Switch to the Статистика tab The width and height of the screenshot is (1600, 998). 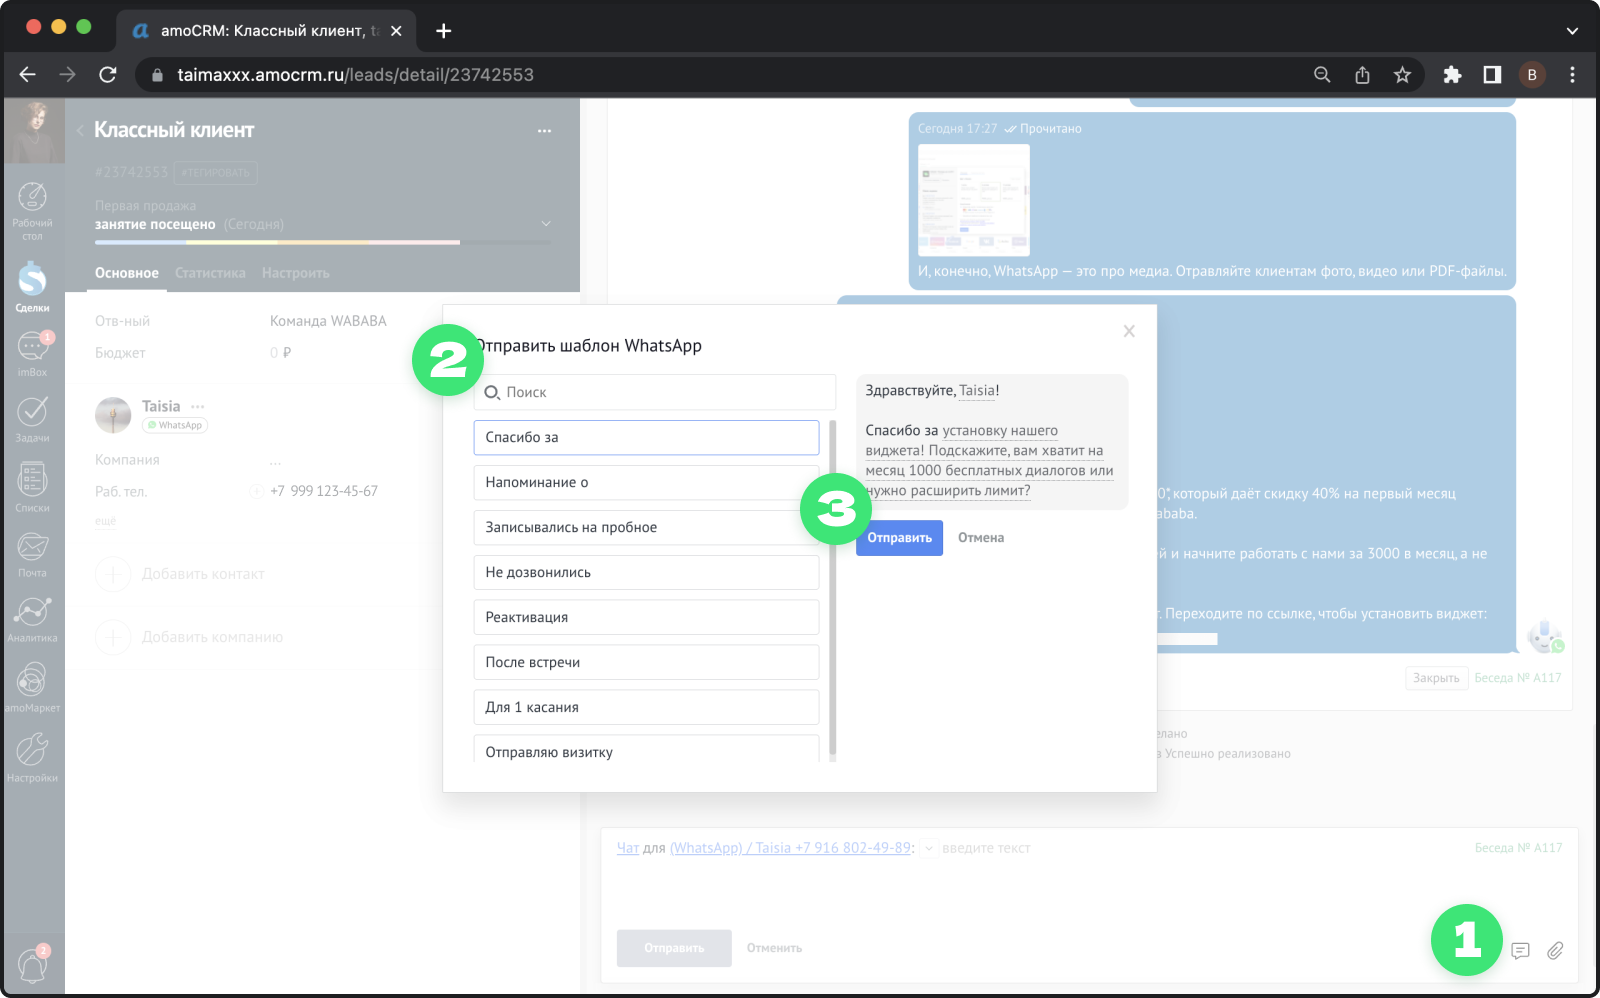pyautogui.click(x=210, y=273)
